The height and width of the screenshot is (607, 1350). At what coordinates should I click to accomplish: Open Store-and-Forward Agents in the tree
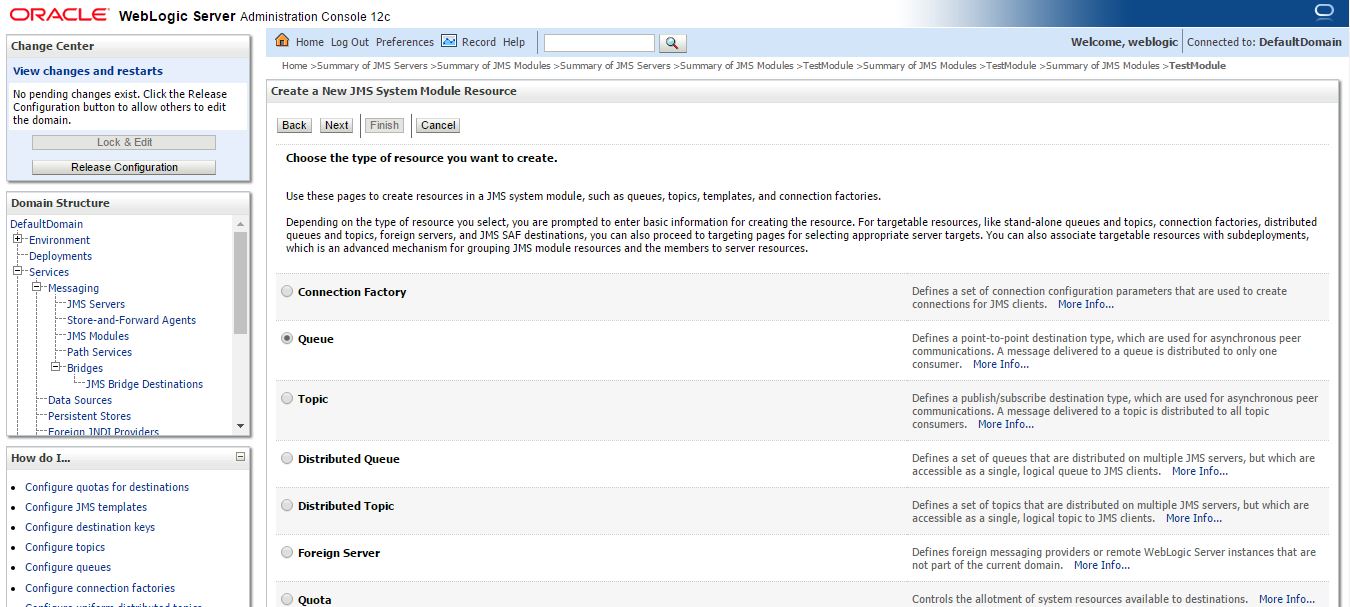pos(131,320)
